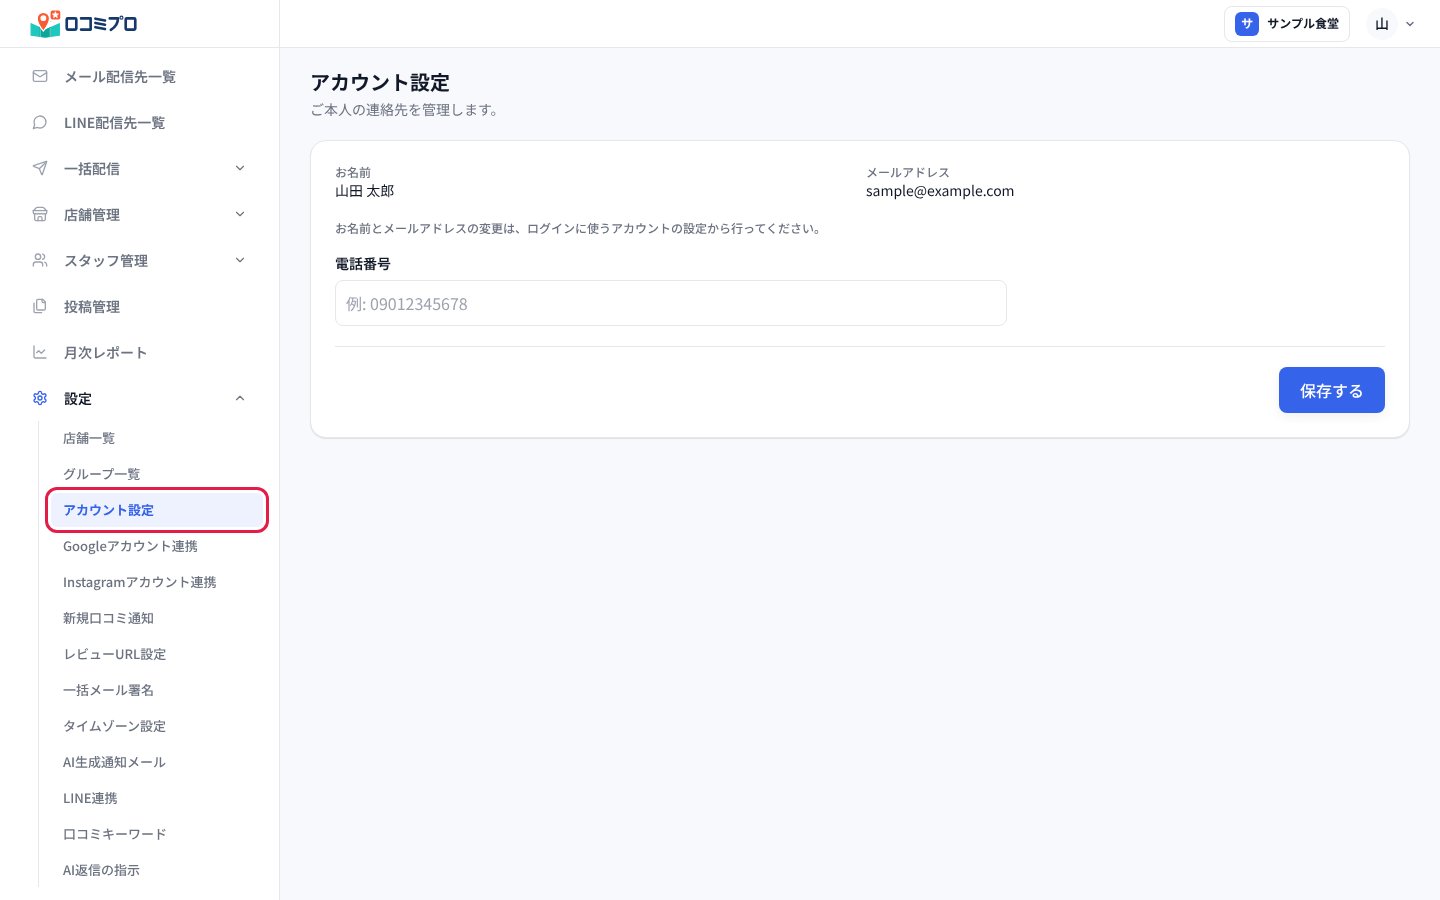Focus the 電話番号 input field
The image size is (1440, 900).
click(x=671, y=303)
